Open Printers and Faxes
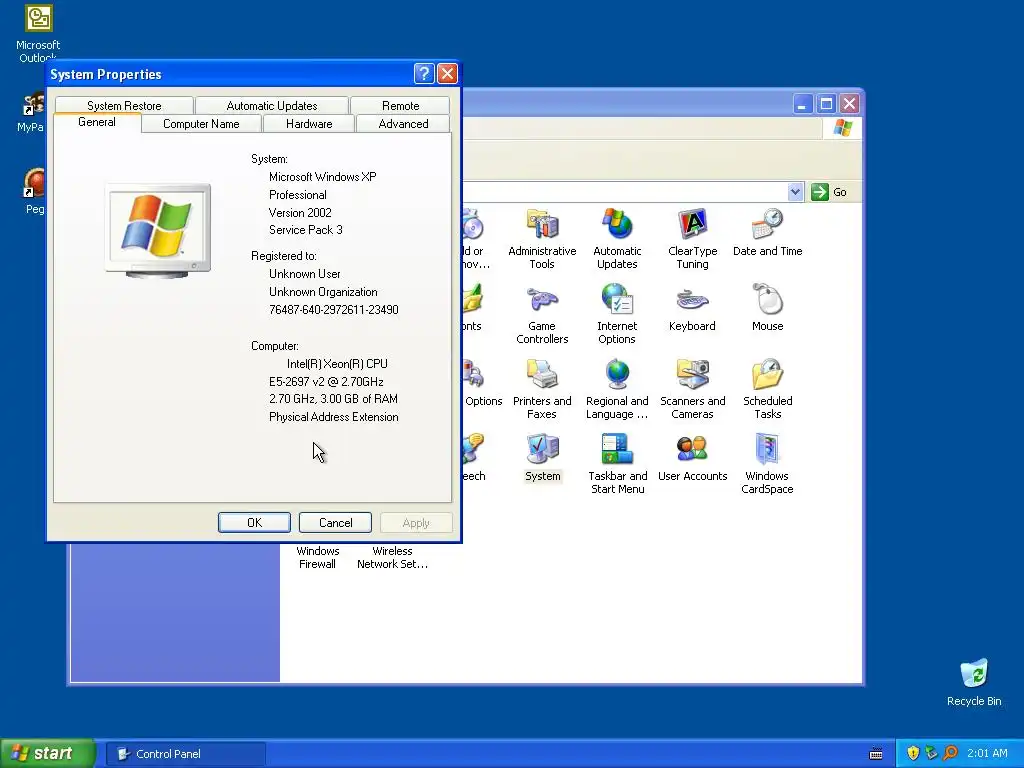Image resolution: width=1024 pixels, height=768 pixels. pyautogui.click(x=542, y=389)
